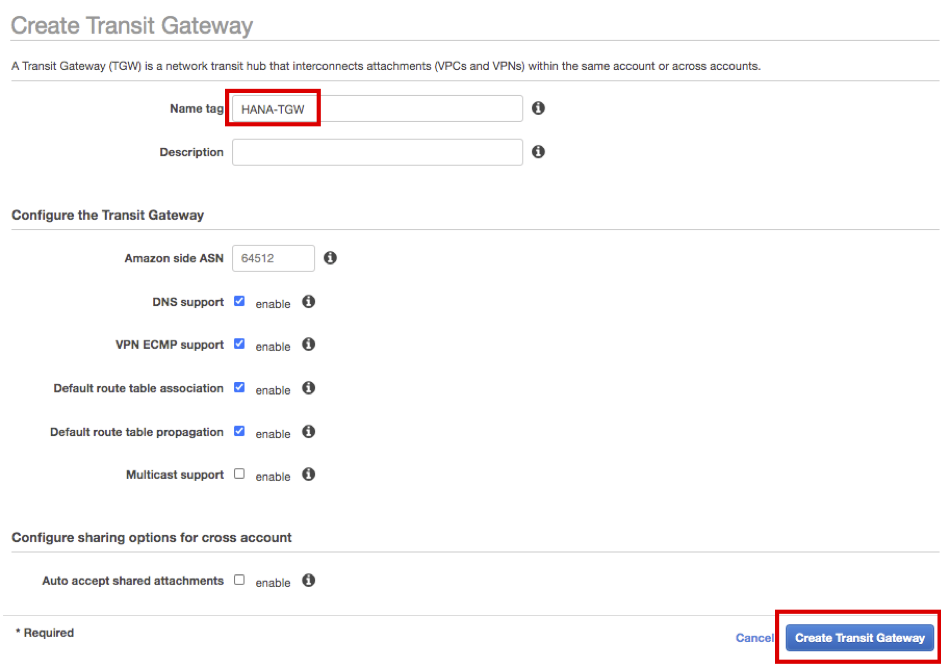Screen dimensions: 941x668
Task: View info on Default route table propagation
Action: click(x=309, y=432)
